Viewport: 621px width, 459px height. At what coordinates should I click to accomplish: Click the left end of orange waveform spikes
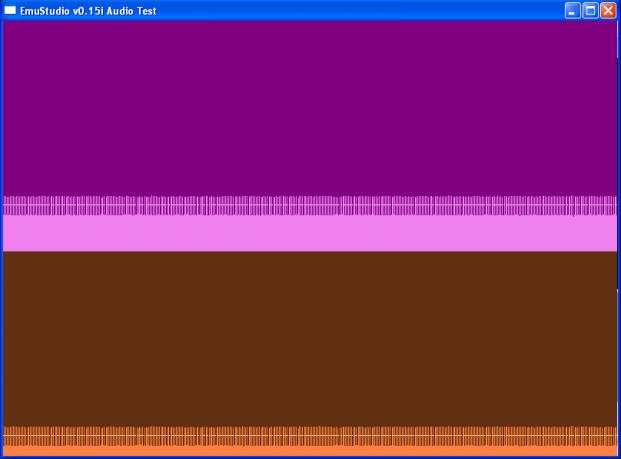tap(8, 436)
